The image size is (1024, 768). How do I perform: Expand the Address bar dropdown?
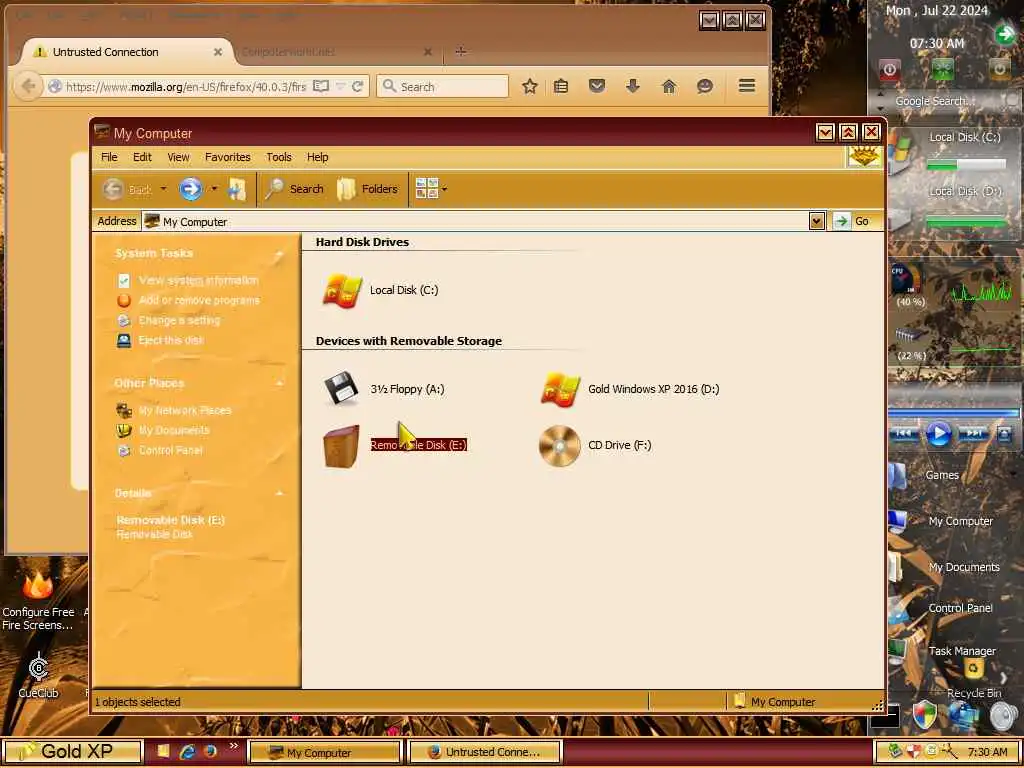tap(816, 221)
